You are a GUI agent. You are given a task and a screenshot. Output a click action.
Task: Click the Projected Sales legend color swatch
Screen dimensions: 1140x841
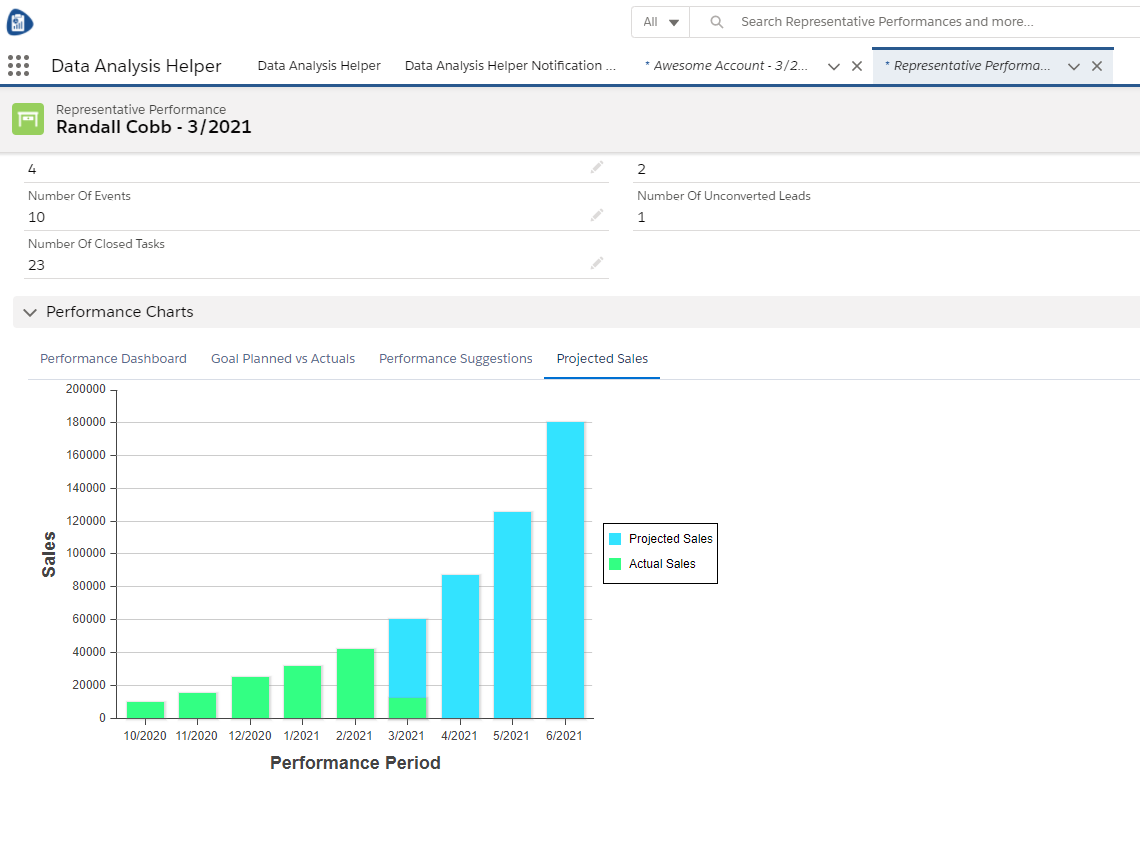tap(615, 539)
